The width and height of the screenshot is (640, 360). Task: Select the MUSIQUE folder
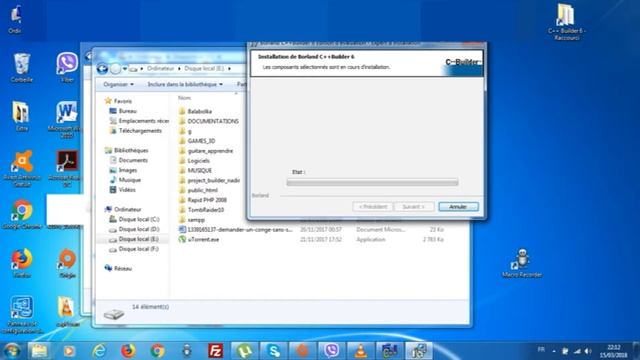pos(196,170)
